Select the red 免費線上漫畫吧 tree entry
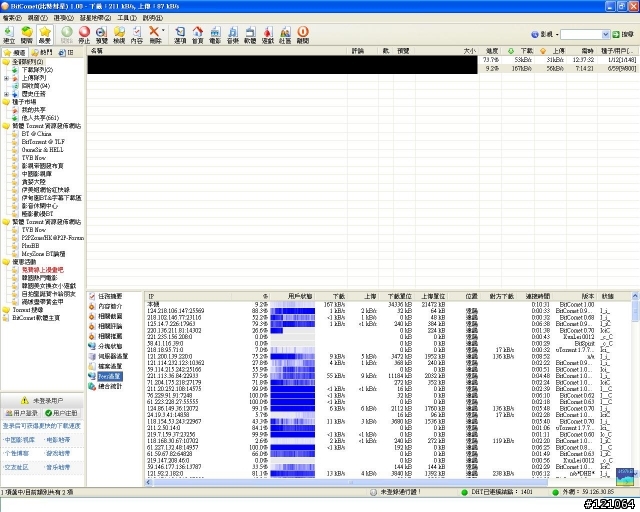This screenshot has width=640, height=512. pos(42,270)
